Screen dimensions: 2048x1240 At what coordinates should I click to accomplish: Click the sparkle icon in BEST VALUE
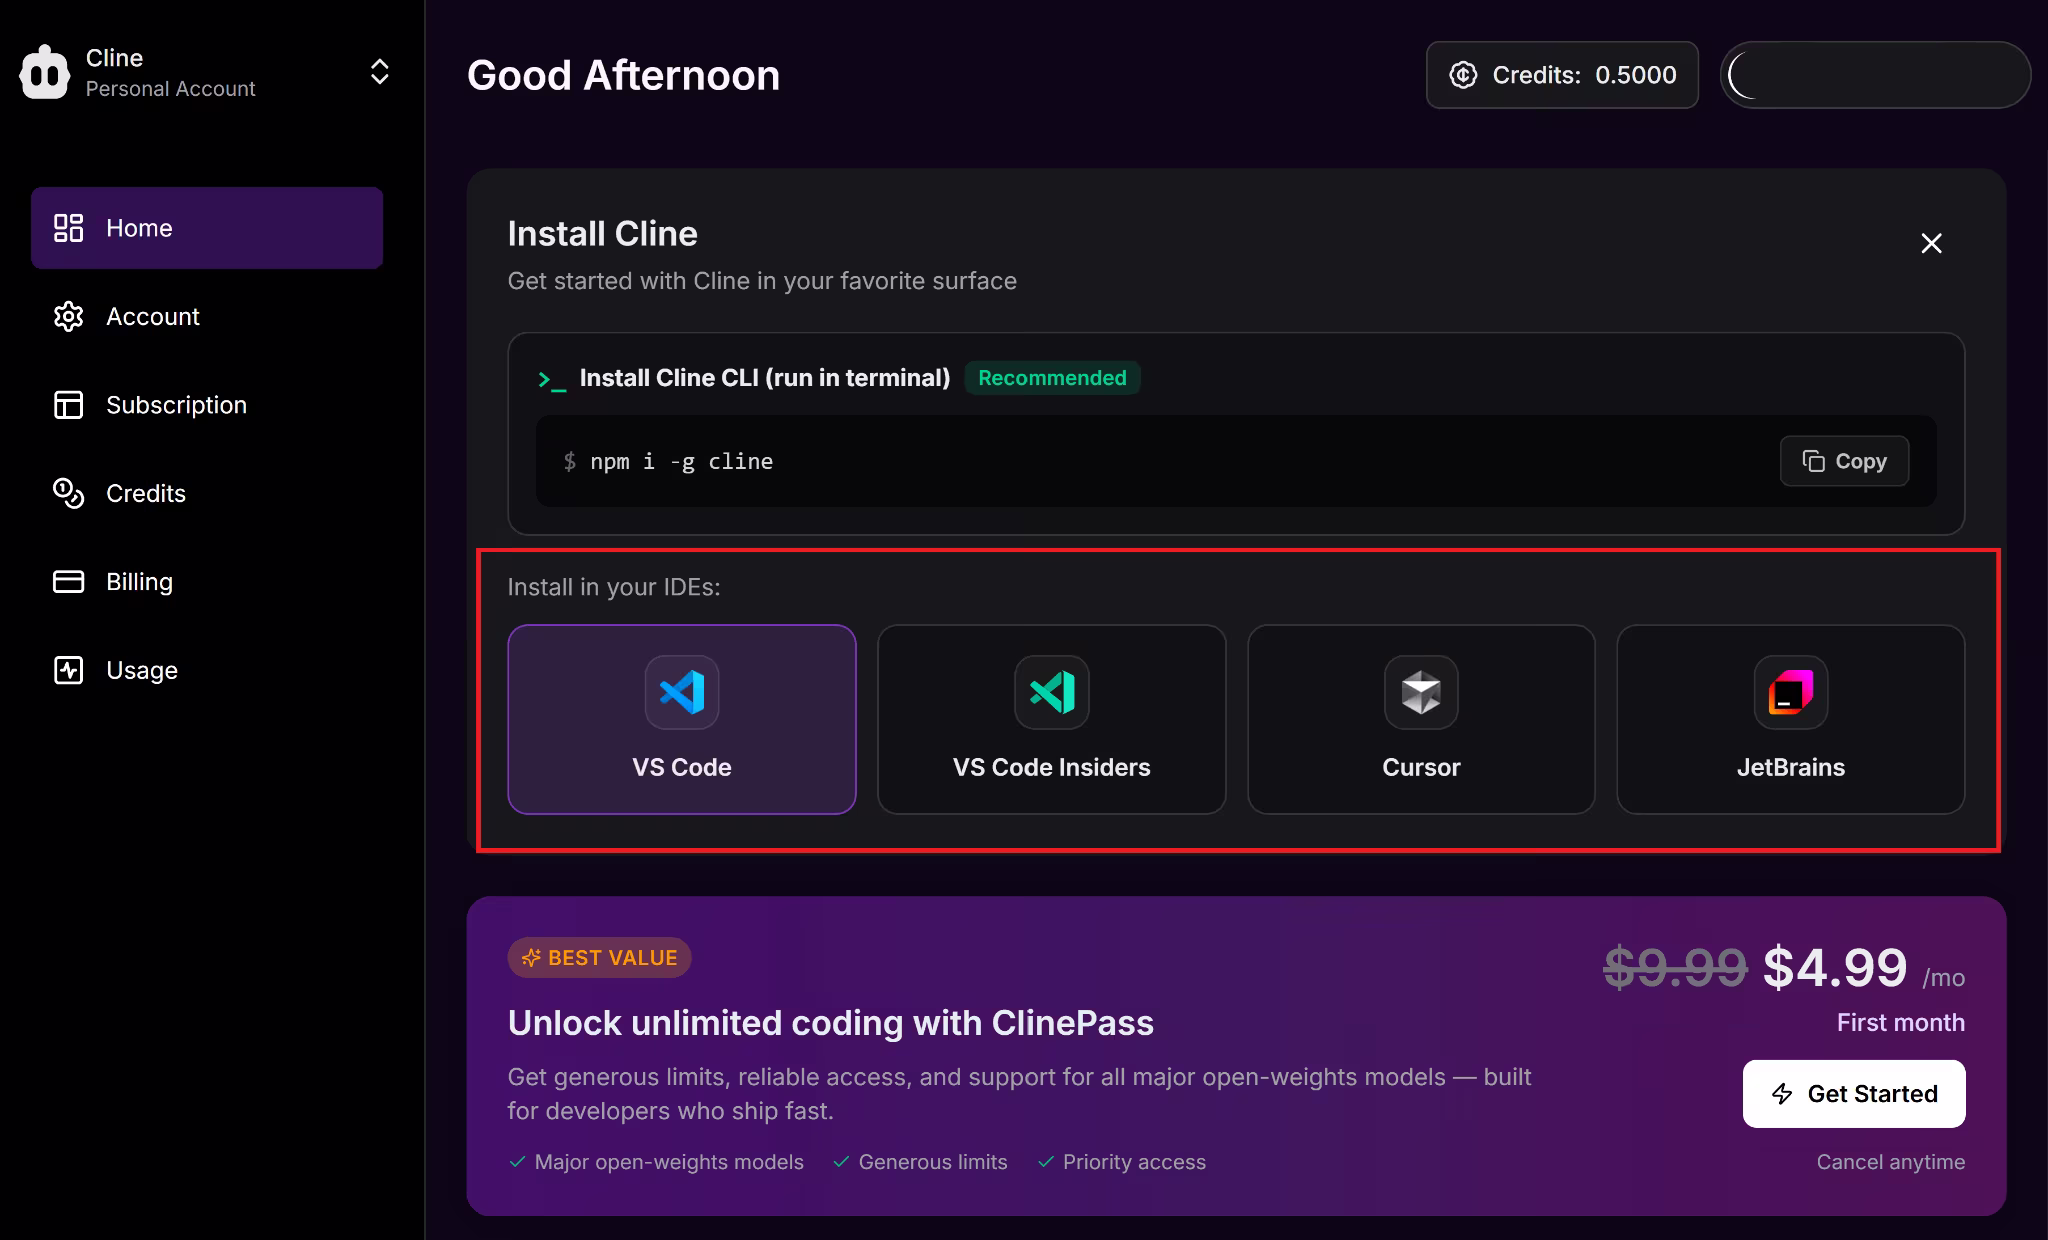(531, 958)
